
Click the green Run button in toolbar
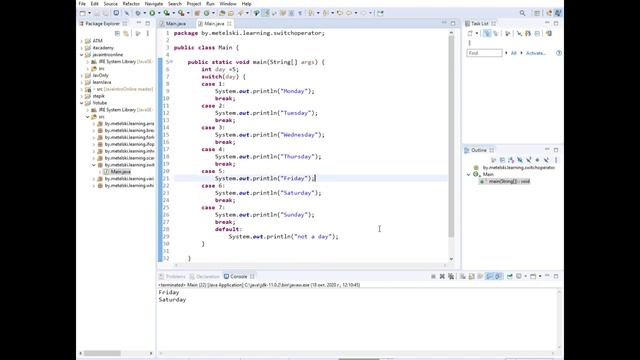click(x=152, y=13)
